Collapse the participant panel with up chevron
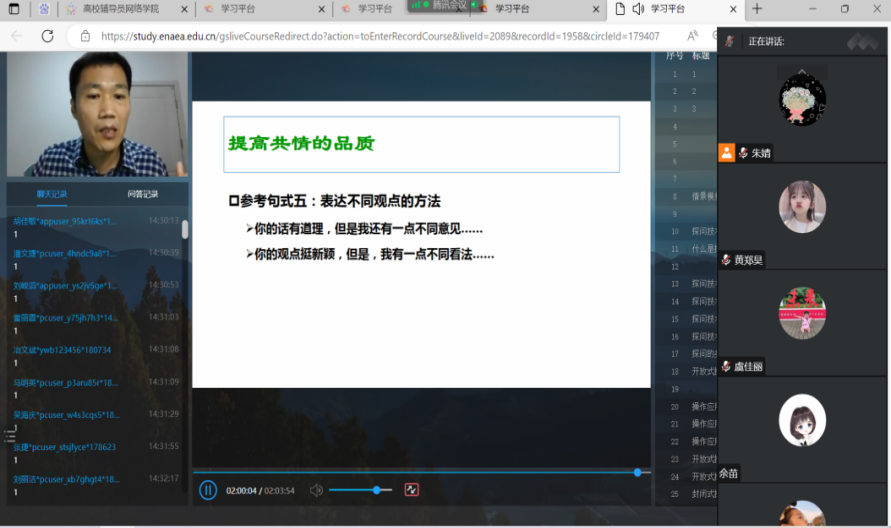Image resolution: width=891 pixels, height=528 pixels. pos(802,72)
